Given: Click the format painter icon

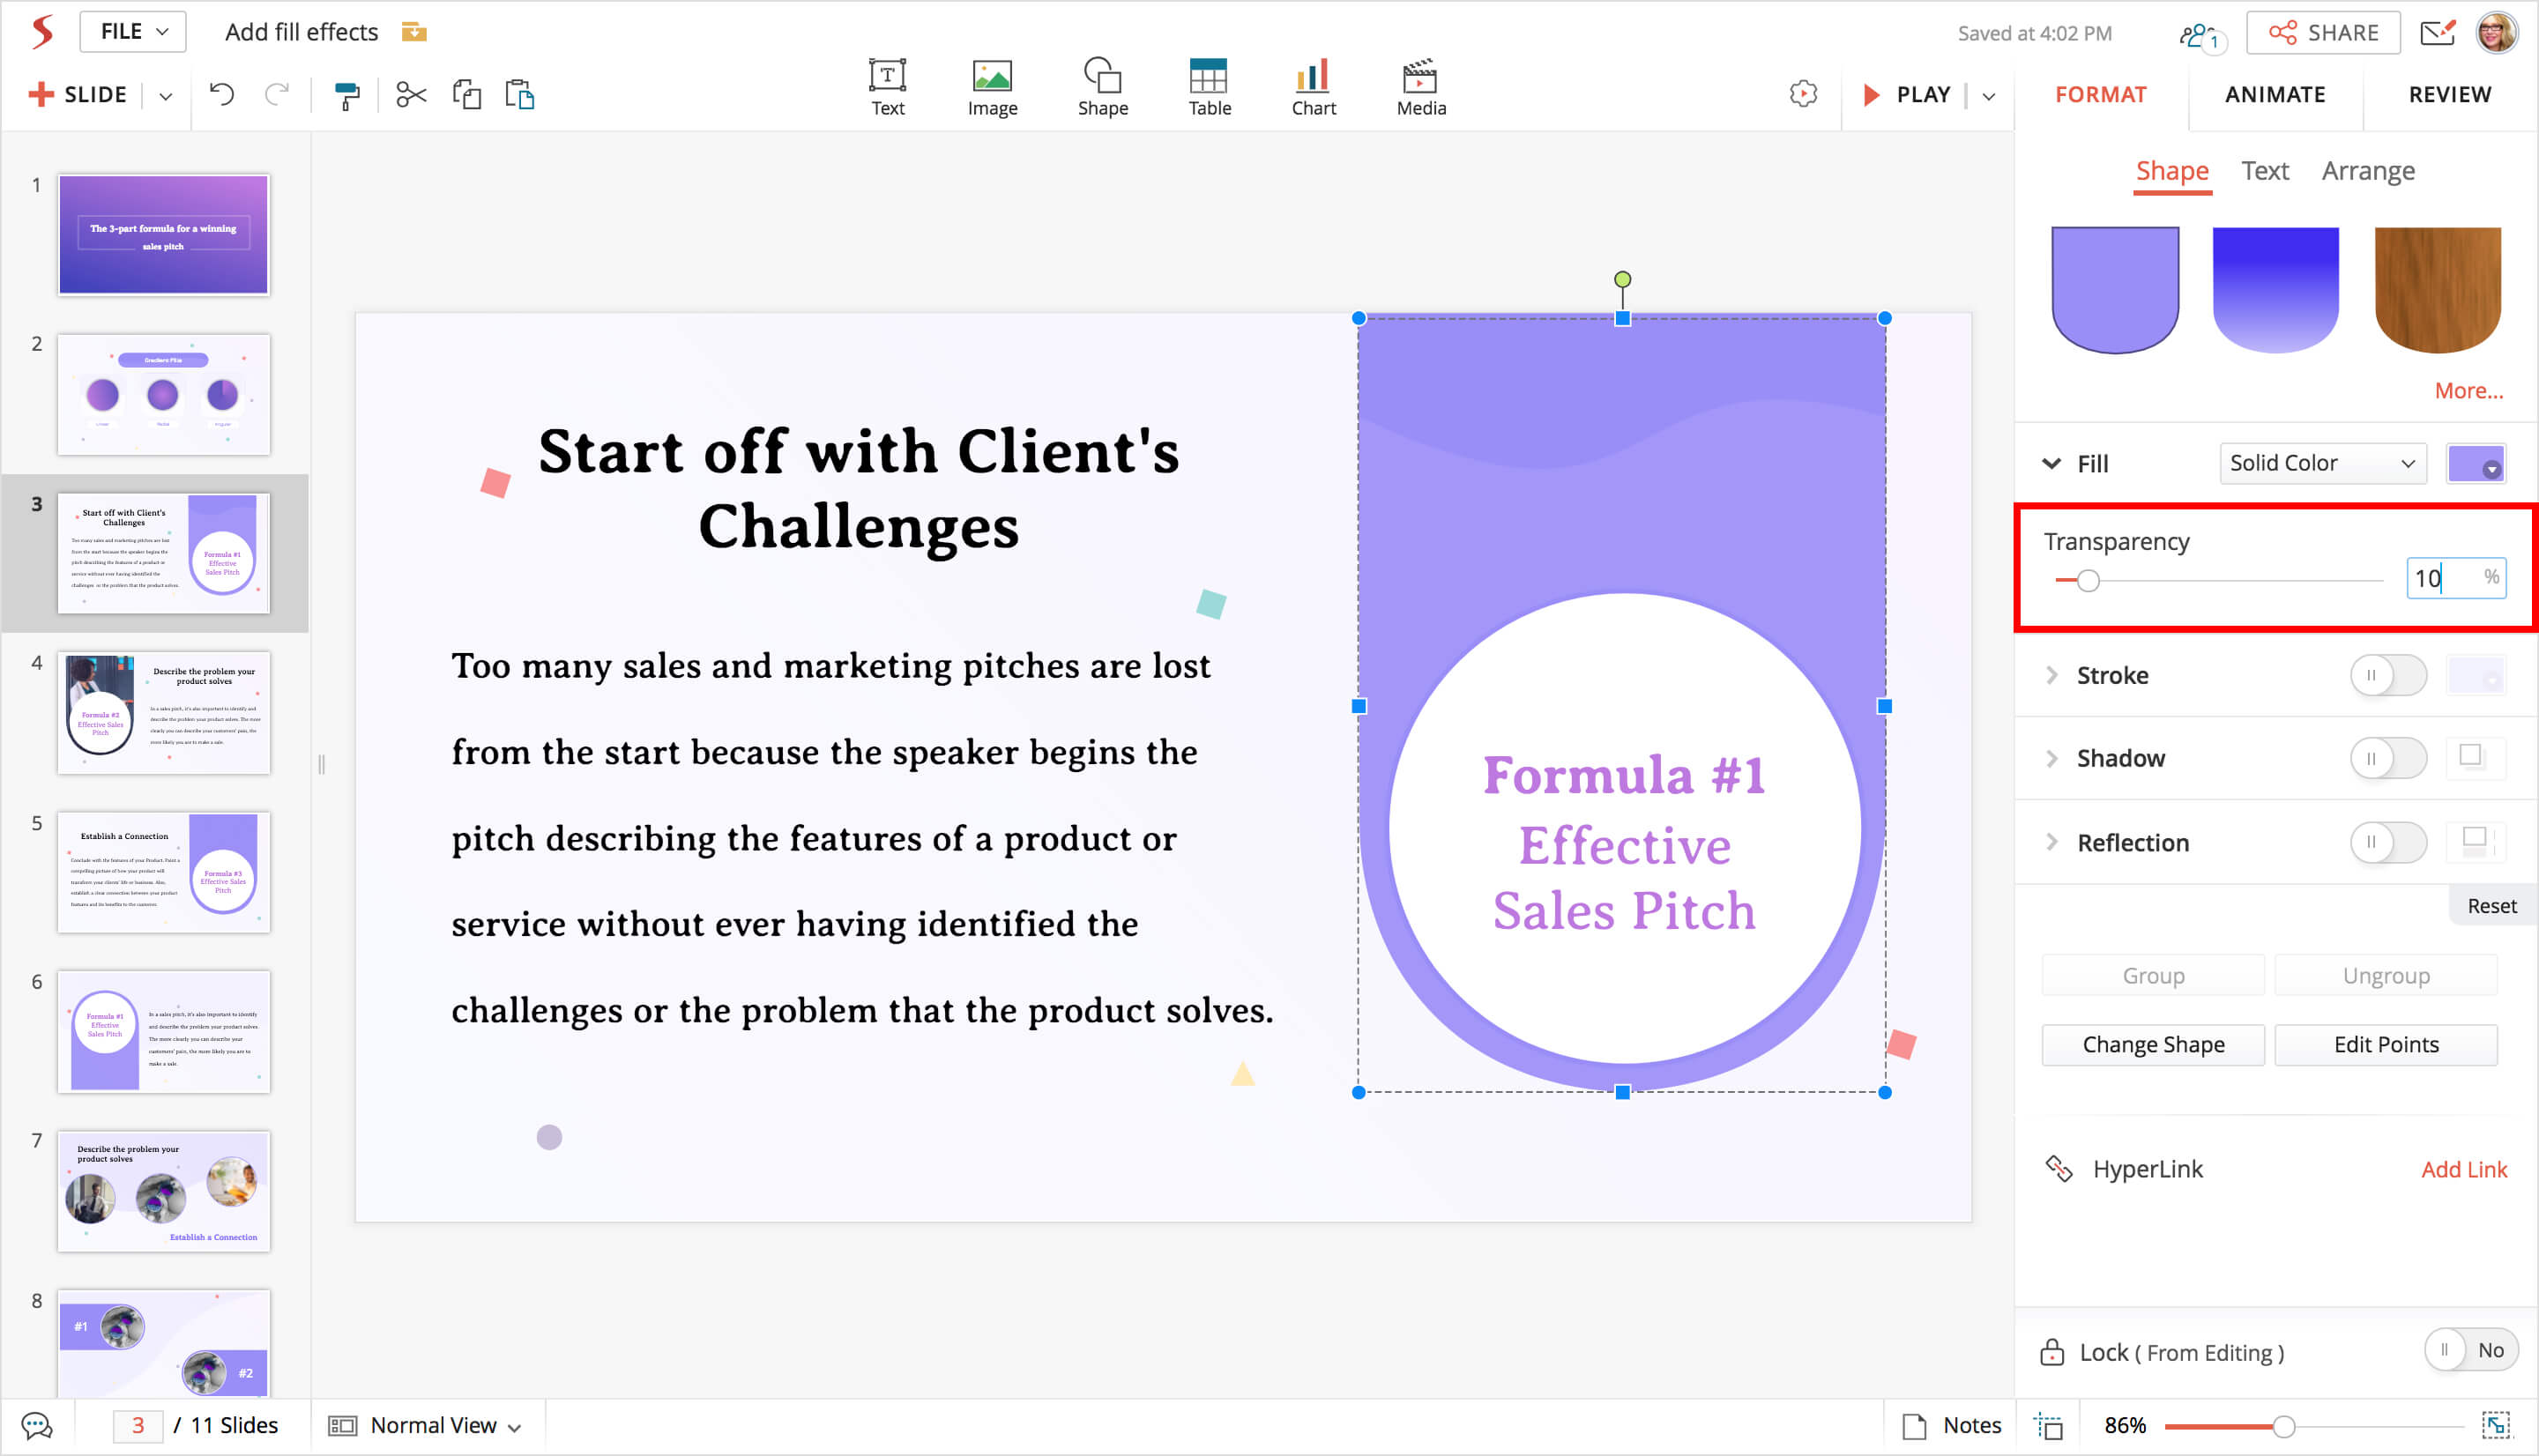Looking at the screenshot, I should (x=346, y=96).
